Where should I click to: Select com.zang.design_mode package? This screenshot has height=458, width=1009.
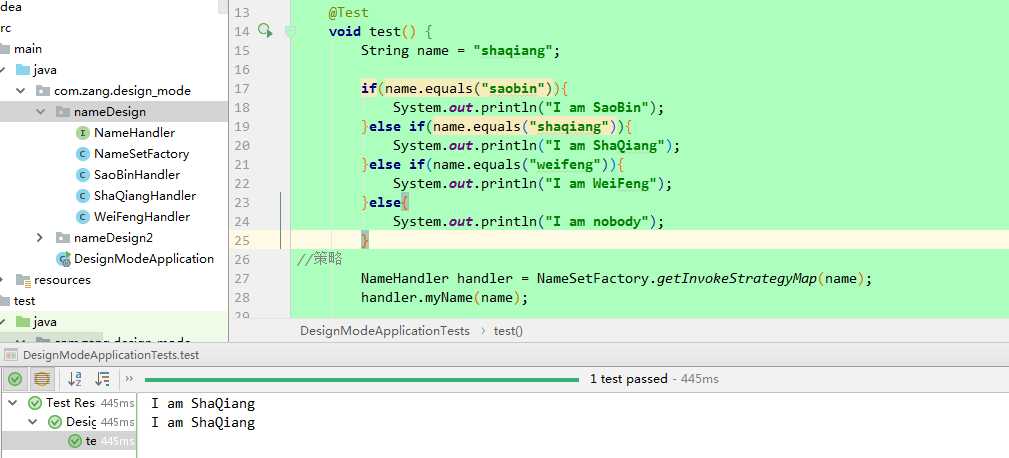pyautogui.click(x=122, y=91)
